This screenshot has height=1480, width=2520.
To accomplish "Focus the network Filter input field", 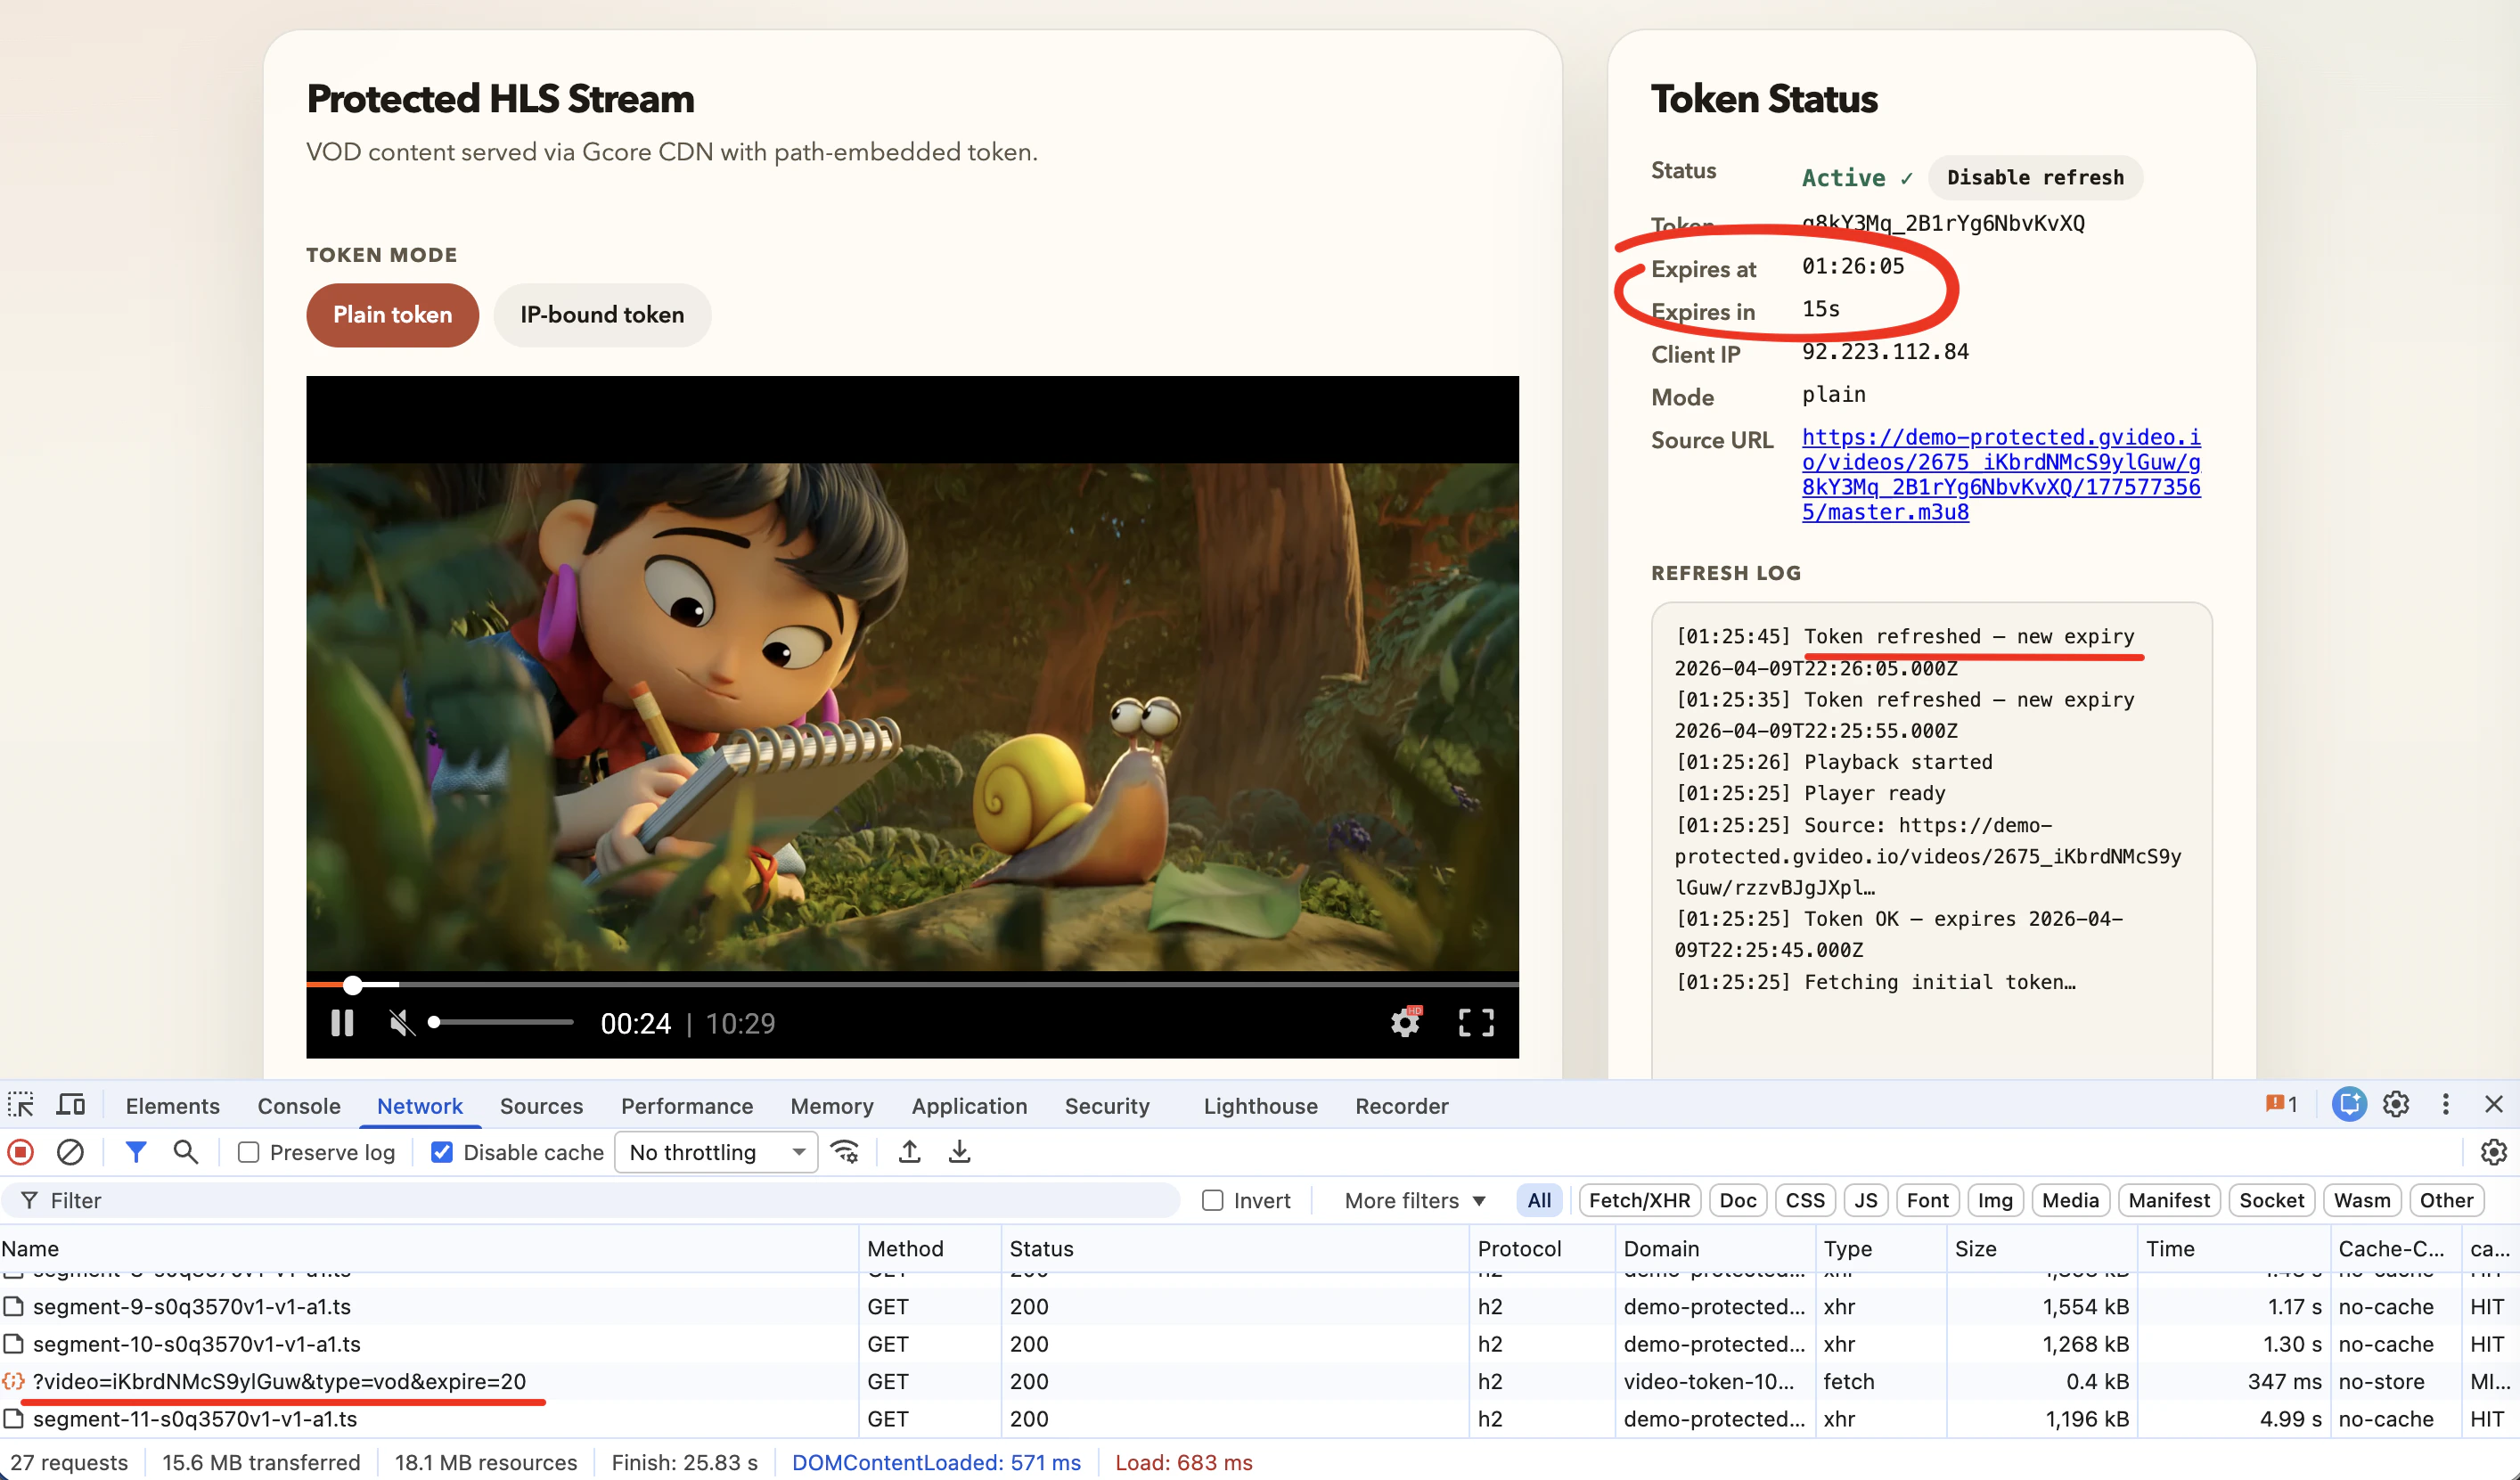I will coord(590,1200).
